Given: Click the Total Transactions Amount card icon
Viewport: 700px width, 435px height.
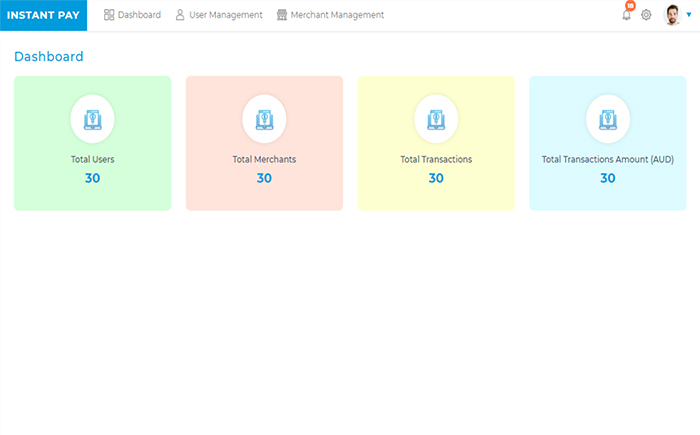Looking at the screenshot, I should (x=608, y=119).
